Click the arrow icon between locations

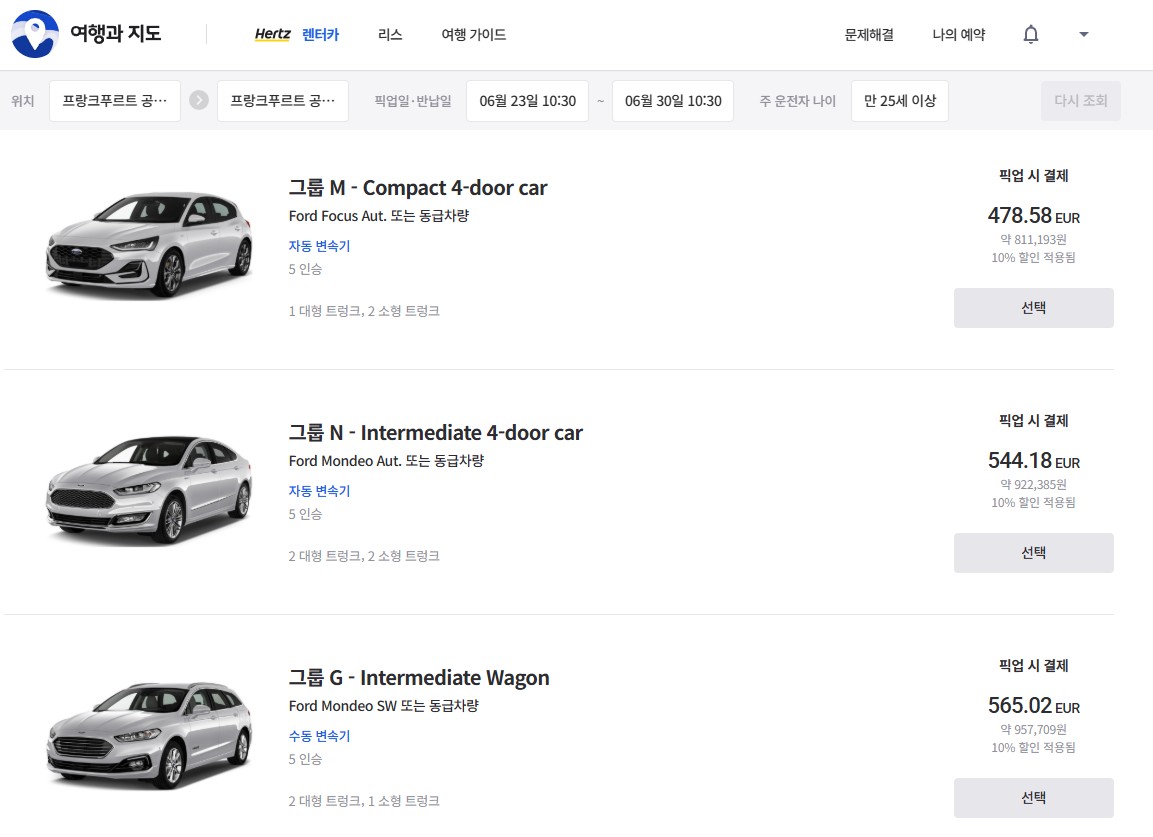[x=199, y=101]
